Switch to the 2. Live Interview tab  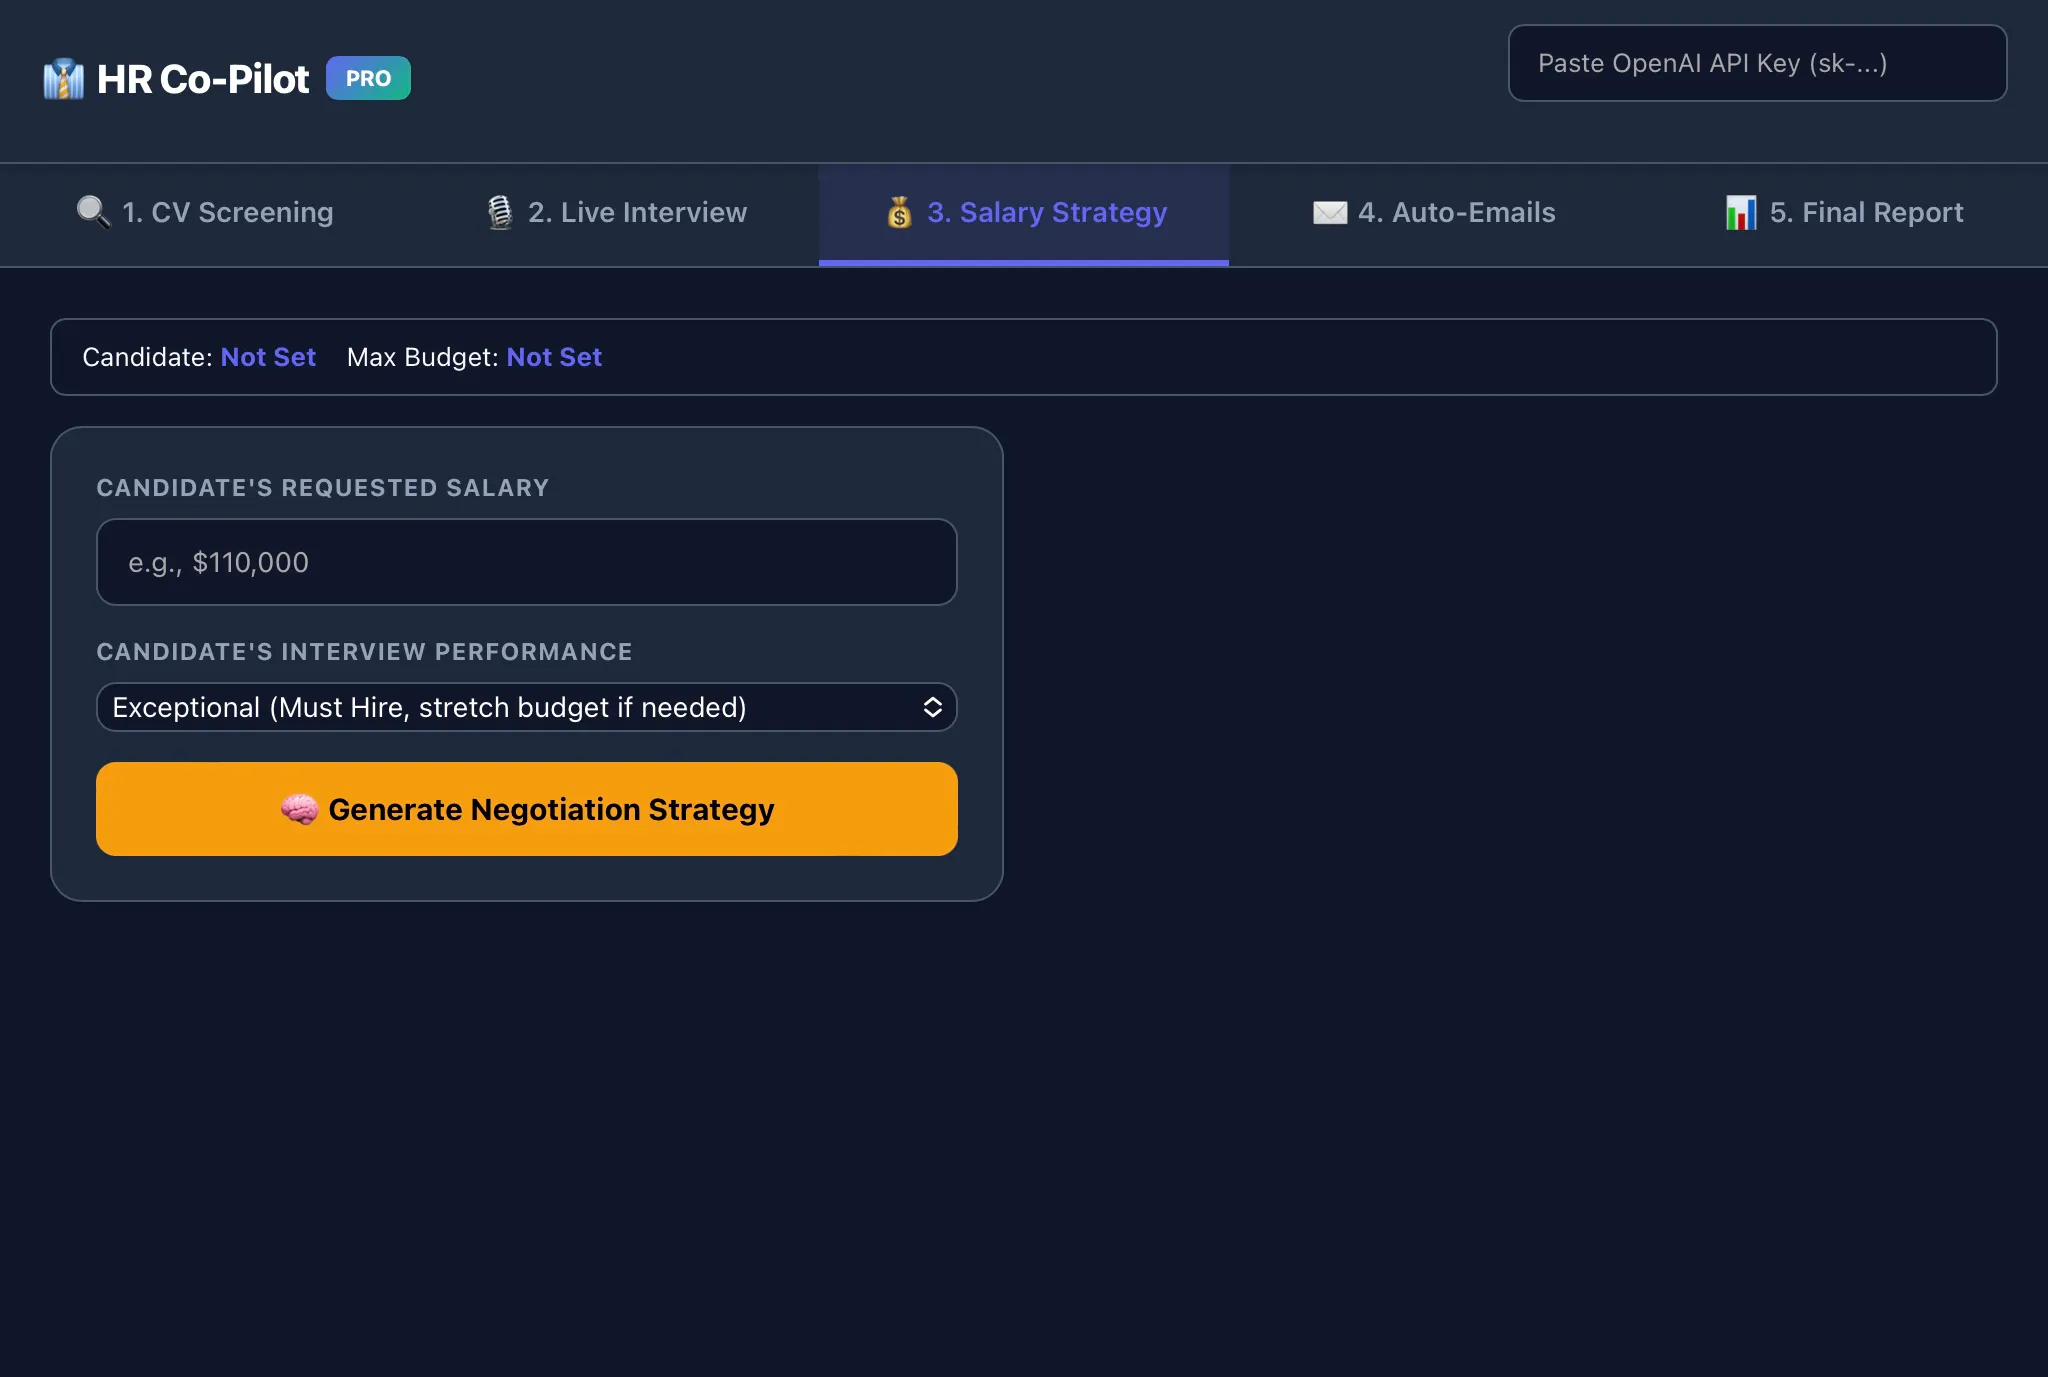click(x=615, y=214)
